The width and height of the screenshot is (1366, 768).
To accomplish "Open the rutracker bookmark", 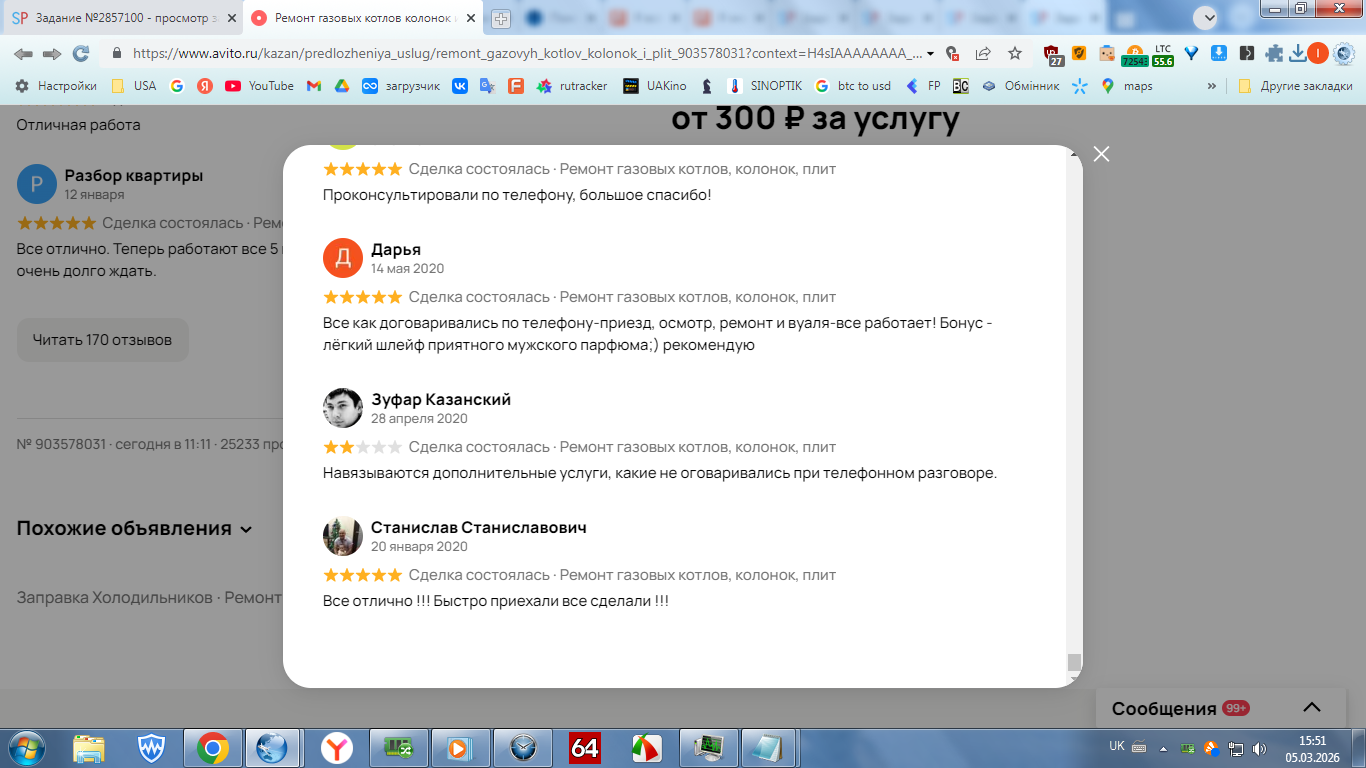I will [x=572, y=86].
